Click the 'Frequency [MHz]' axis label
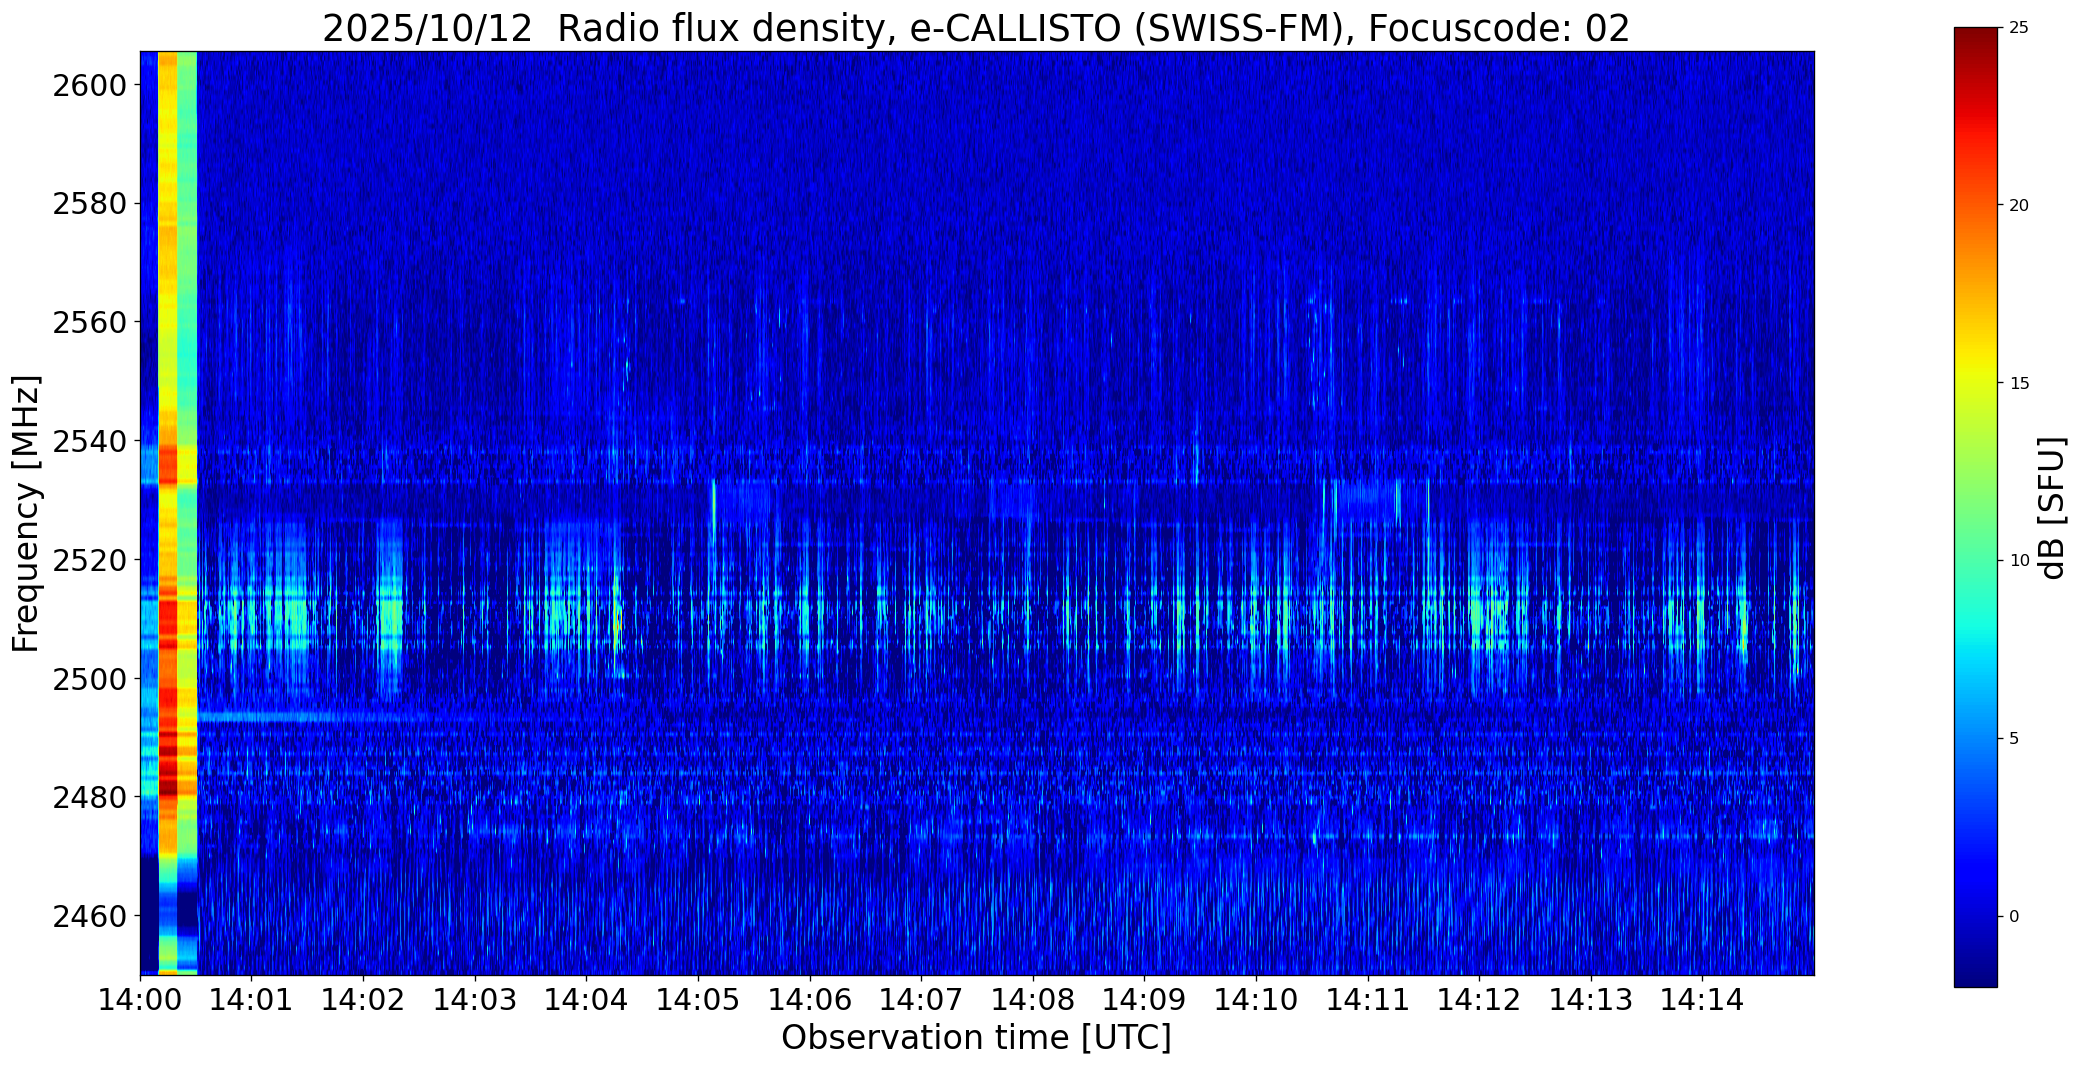The width and height of the screenshot is (2082, 1067). click(x=26, y=513)
